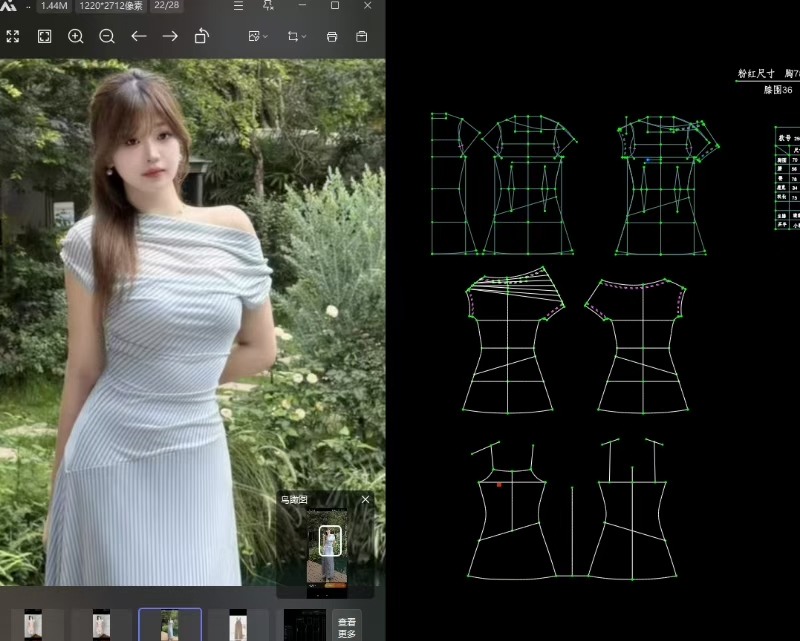The width and height of the screenshot is (800, 641).
Task: Click the fullscreen expand icon
Action: coord(13,36)
